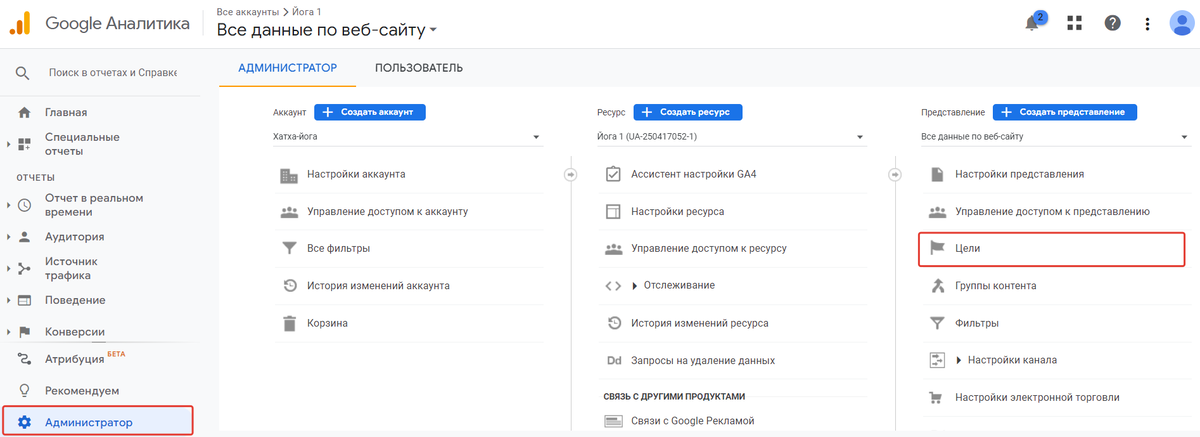Open the Йога 1 property dropdown

click(x=732, y=137)
